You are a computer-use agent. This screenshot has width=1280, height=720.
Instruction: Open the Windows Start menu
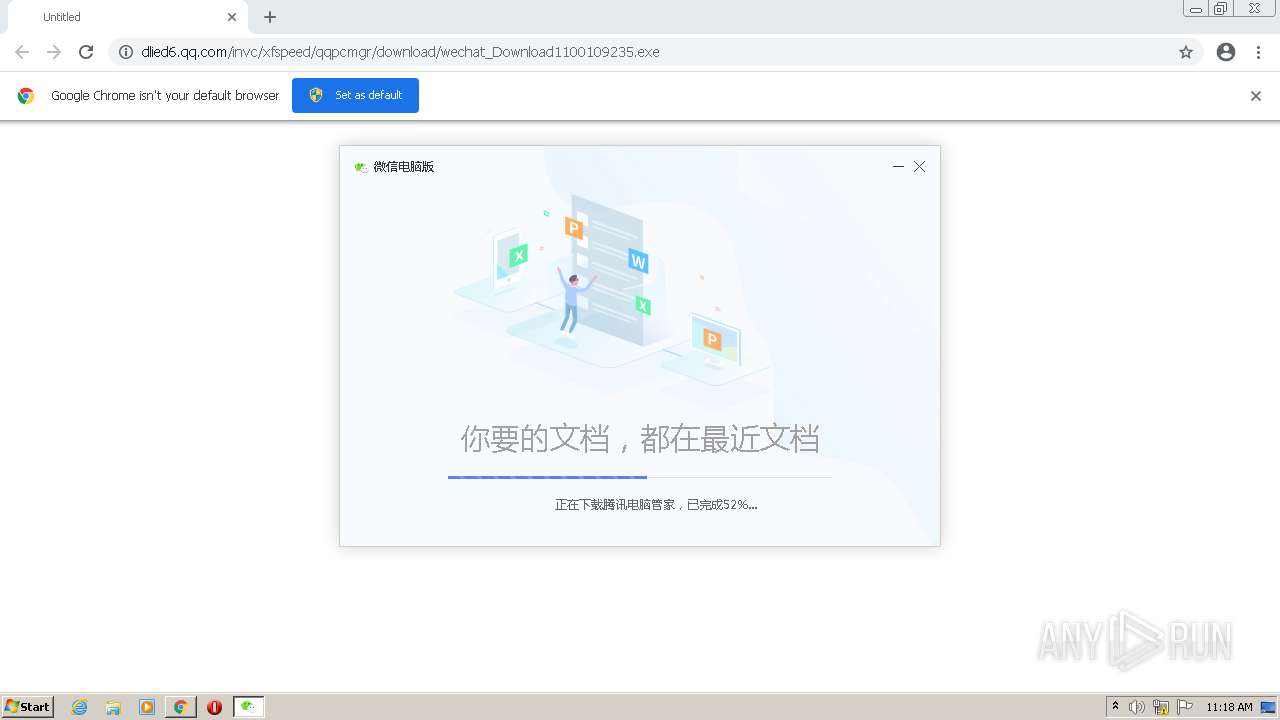click(28, 707)
